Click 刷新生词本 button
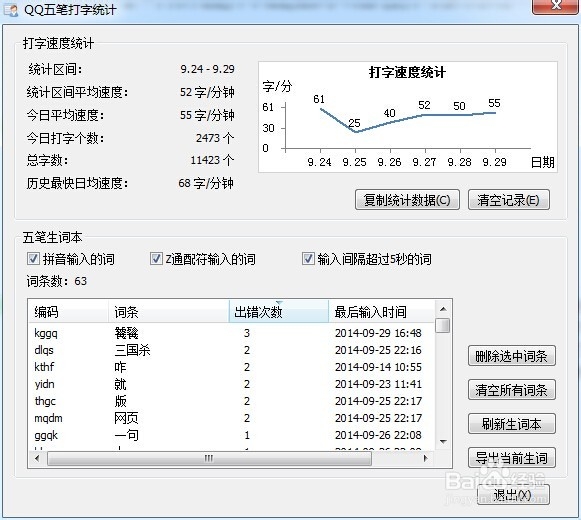Image resolution: width=581 pixels, height=520 pixels. click(x=512, y=424)
